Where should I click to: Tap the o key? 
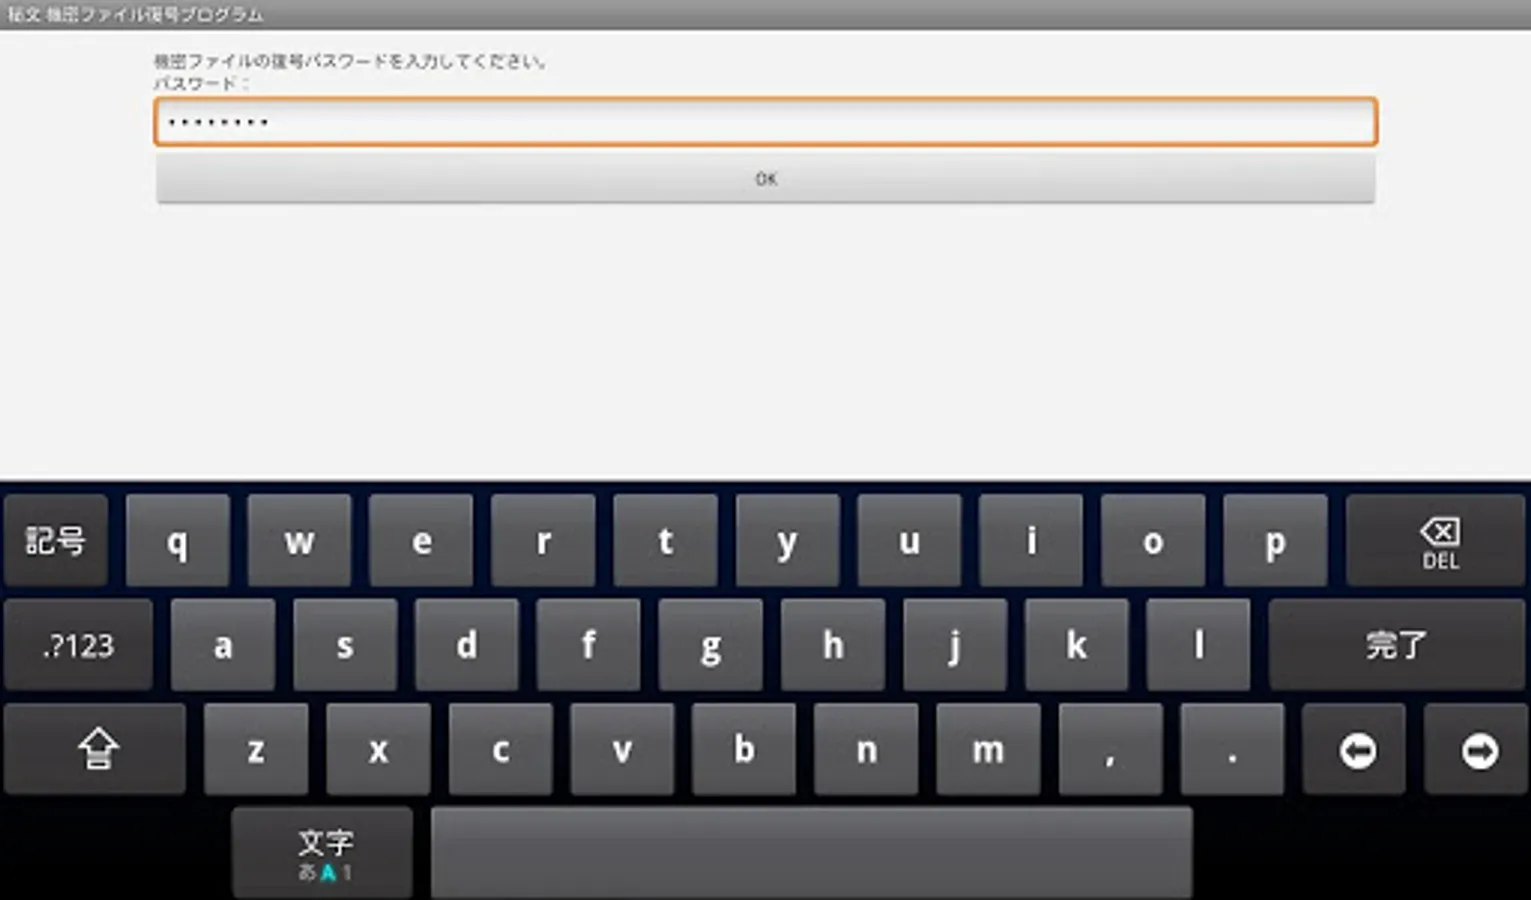[1153, 541]
